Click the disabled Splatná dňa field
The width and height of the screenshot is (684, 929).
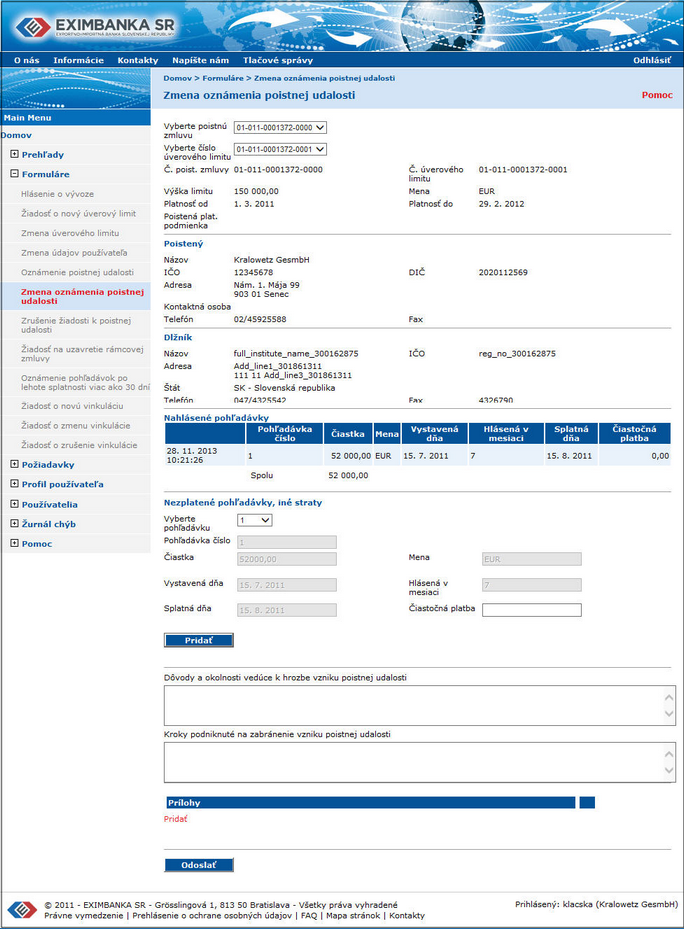point(287,610)
